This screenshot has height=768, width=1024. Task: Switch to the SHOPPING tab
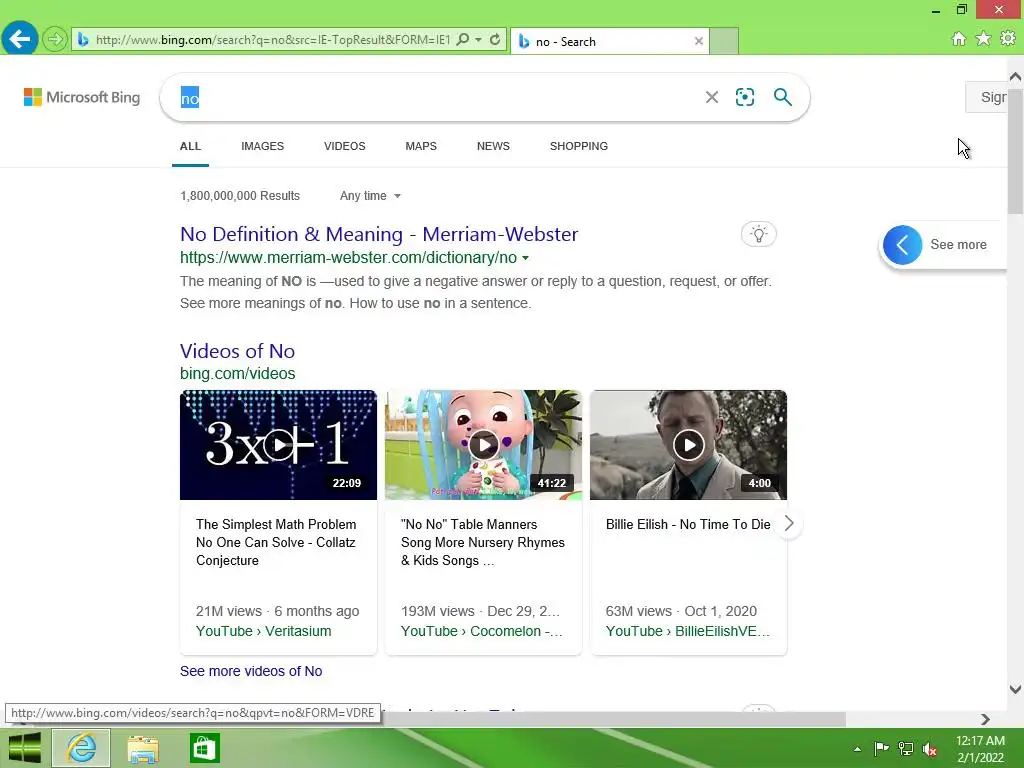[x=579, y=146]
